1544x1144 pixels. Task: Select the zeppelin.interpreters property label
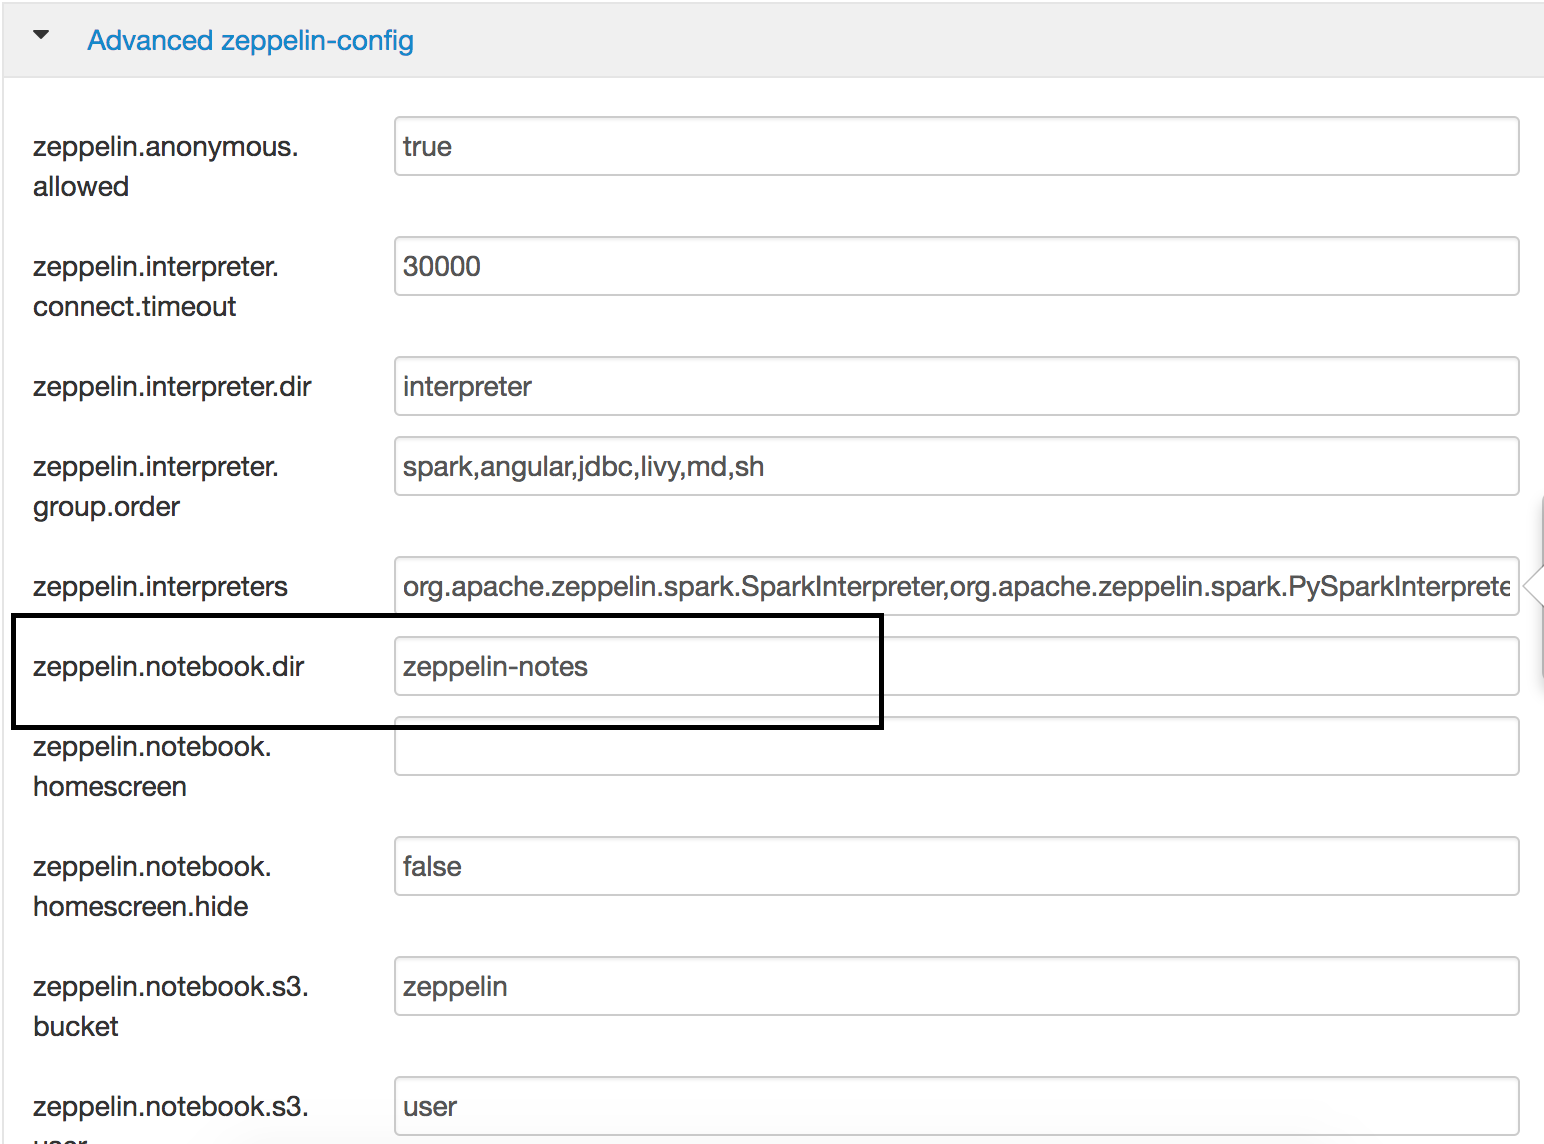(160, 586)
